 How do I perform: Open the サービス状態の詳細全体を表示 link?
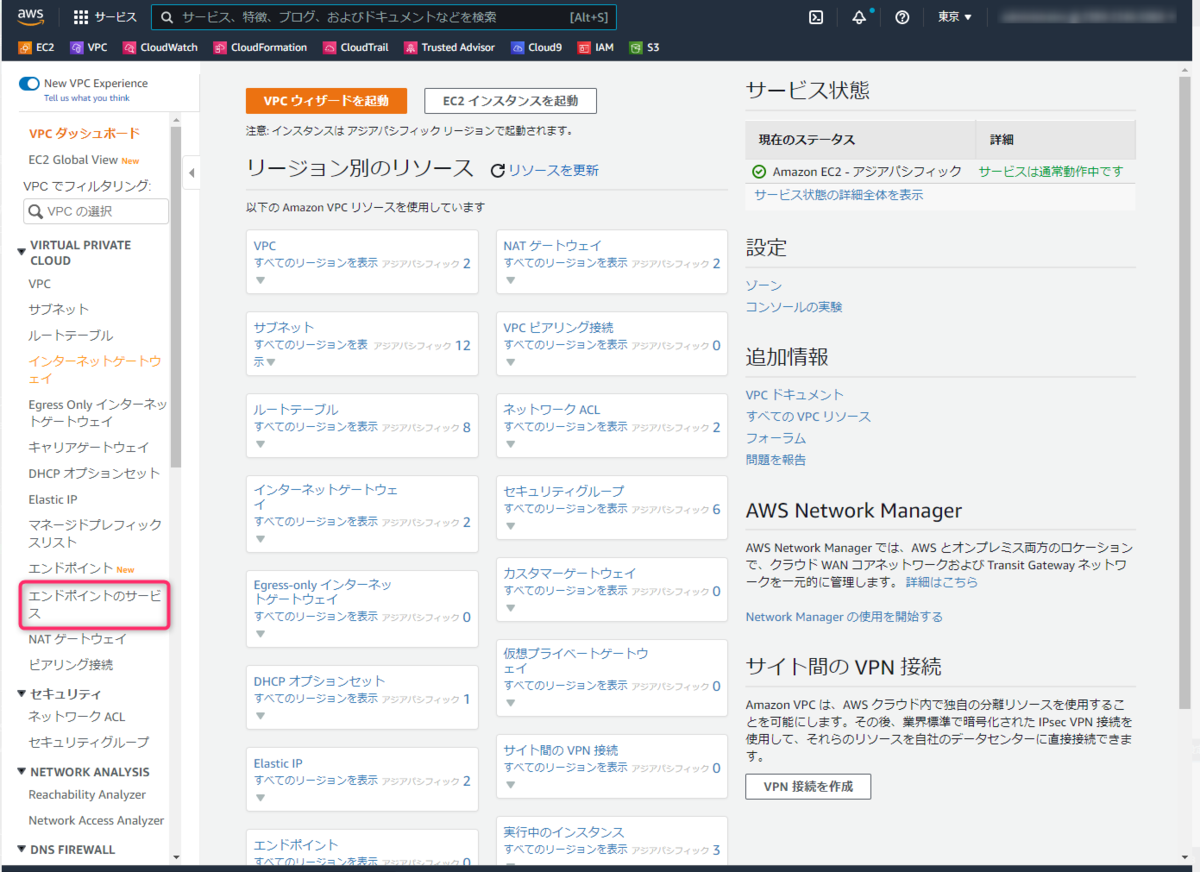tap(838, 195)
